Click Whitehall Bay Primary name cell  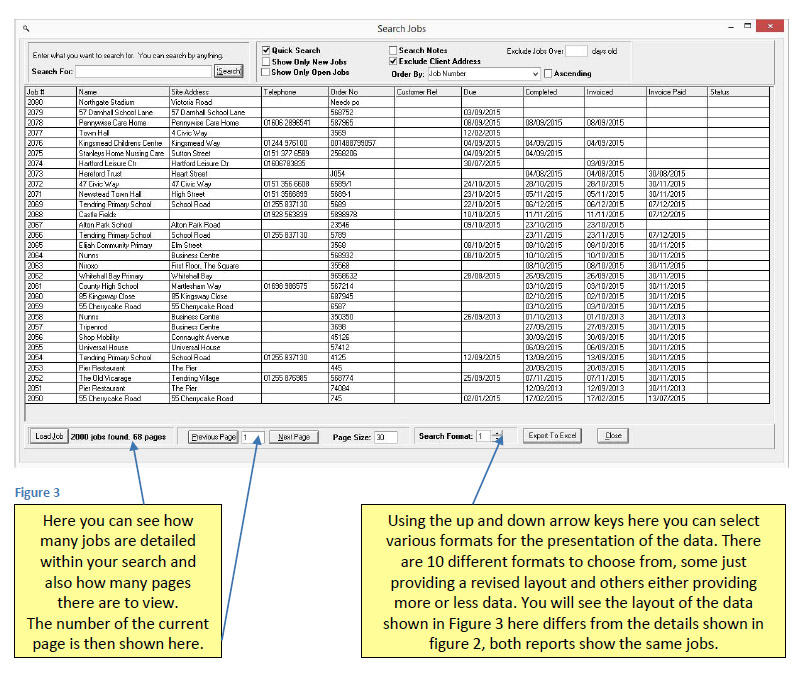tap(123, 276)
